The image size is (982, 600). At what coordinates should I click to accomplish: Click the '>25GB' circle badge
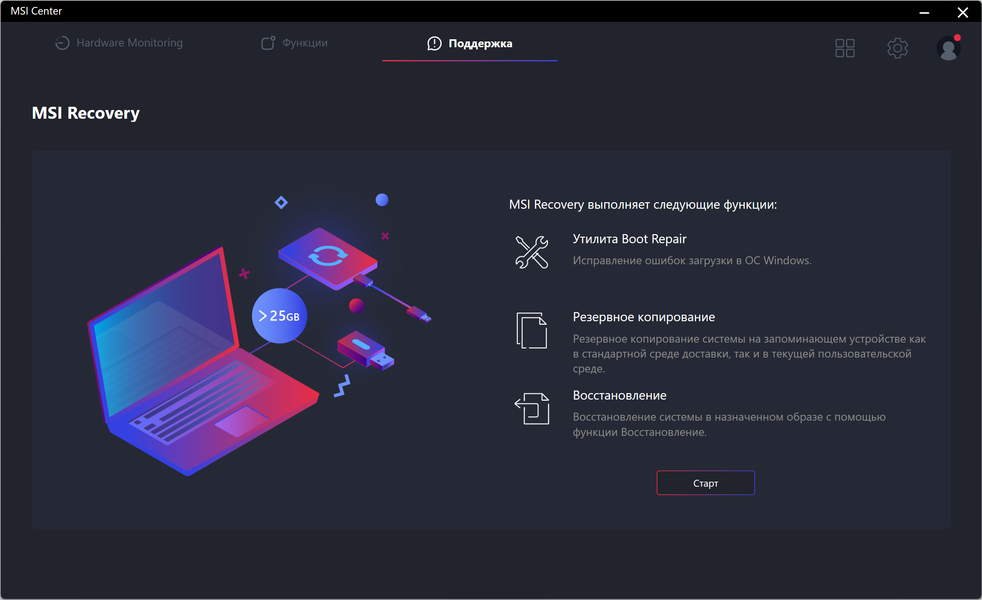[279, 316]
